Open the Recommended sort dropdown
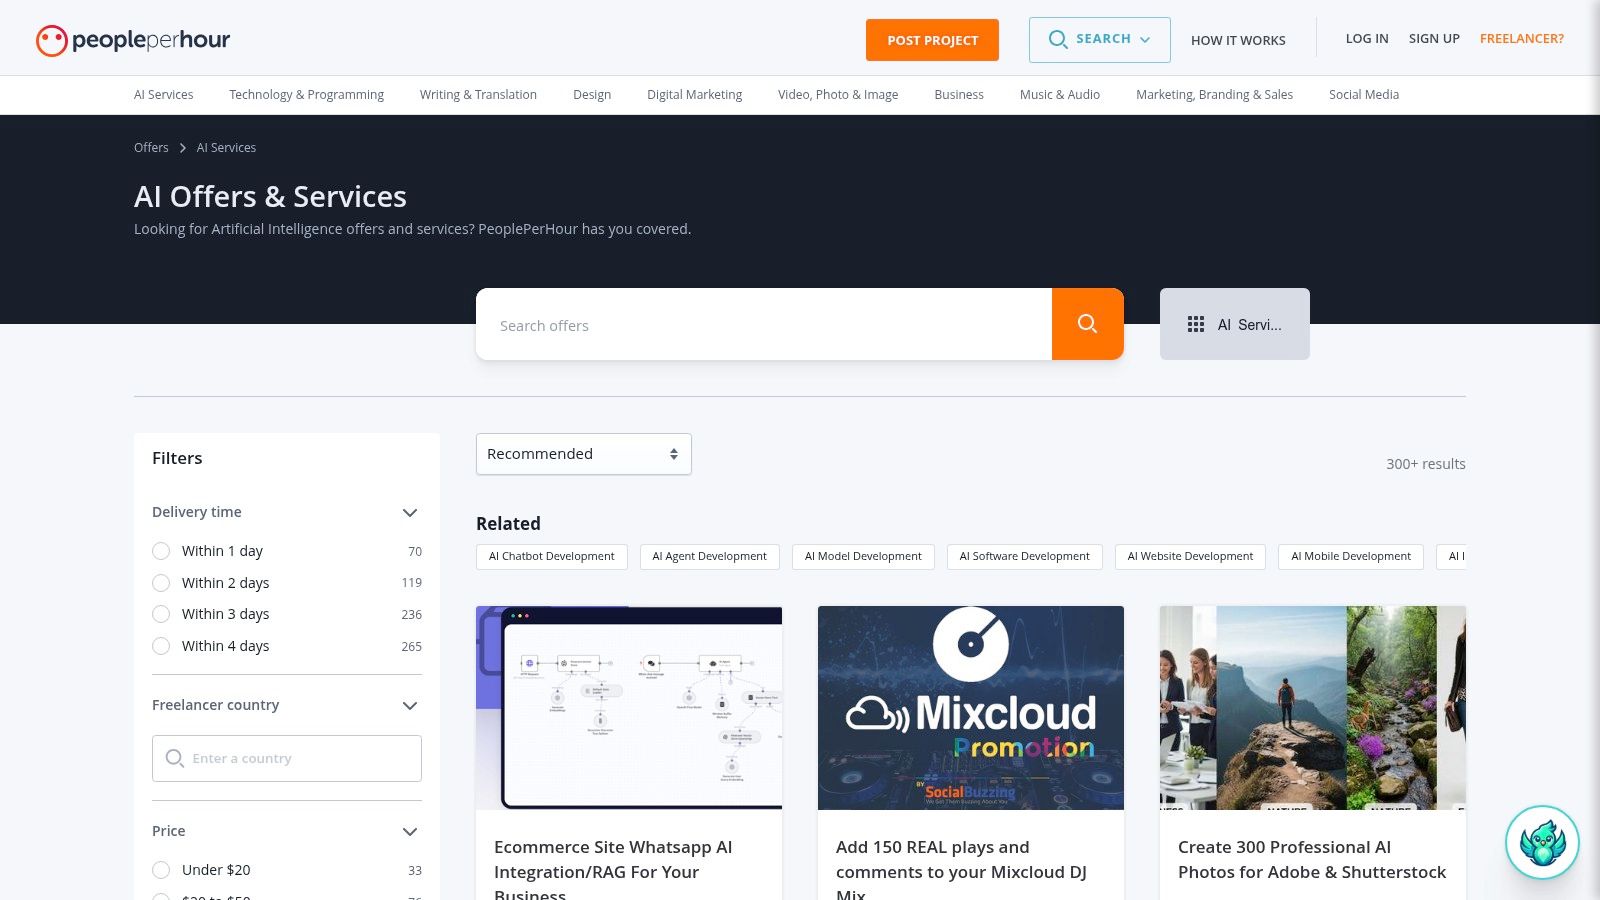The image size is (1600, 900). point(583,453)
